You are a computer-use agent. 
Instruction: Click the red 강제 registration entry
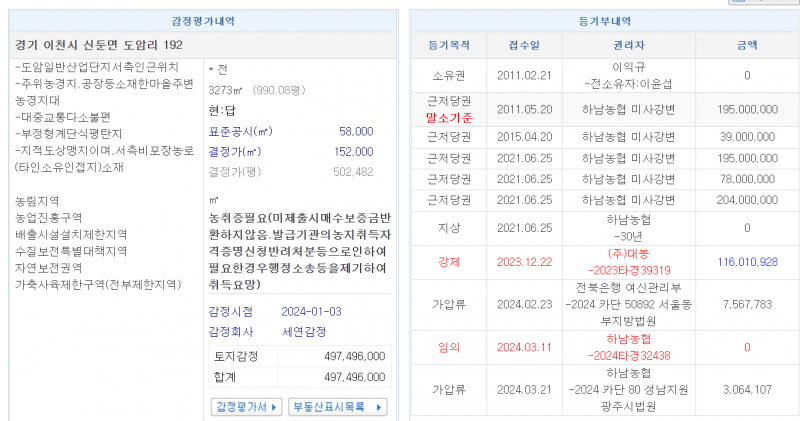pyautogui.click(x=448, y=261)
